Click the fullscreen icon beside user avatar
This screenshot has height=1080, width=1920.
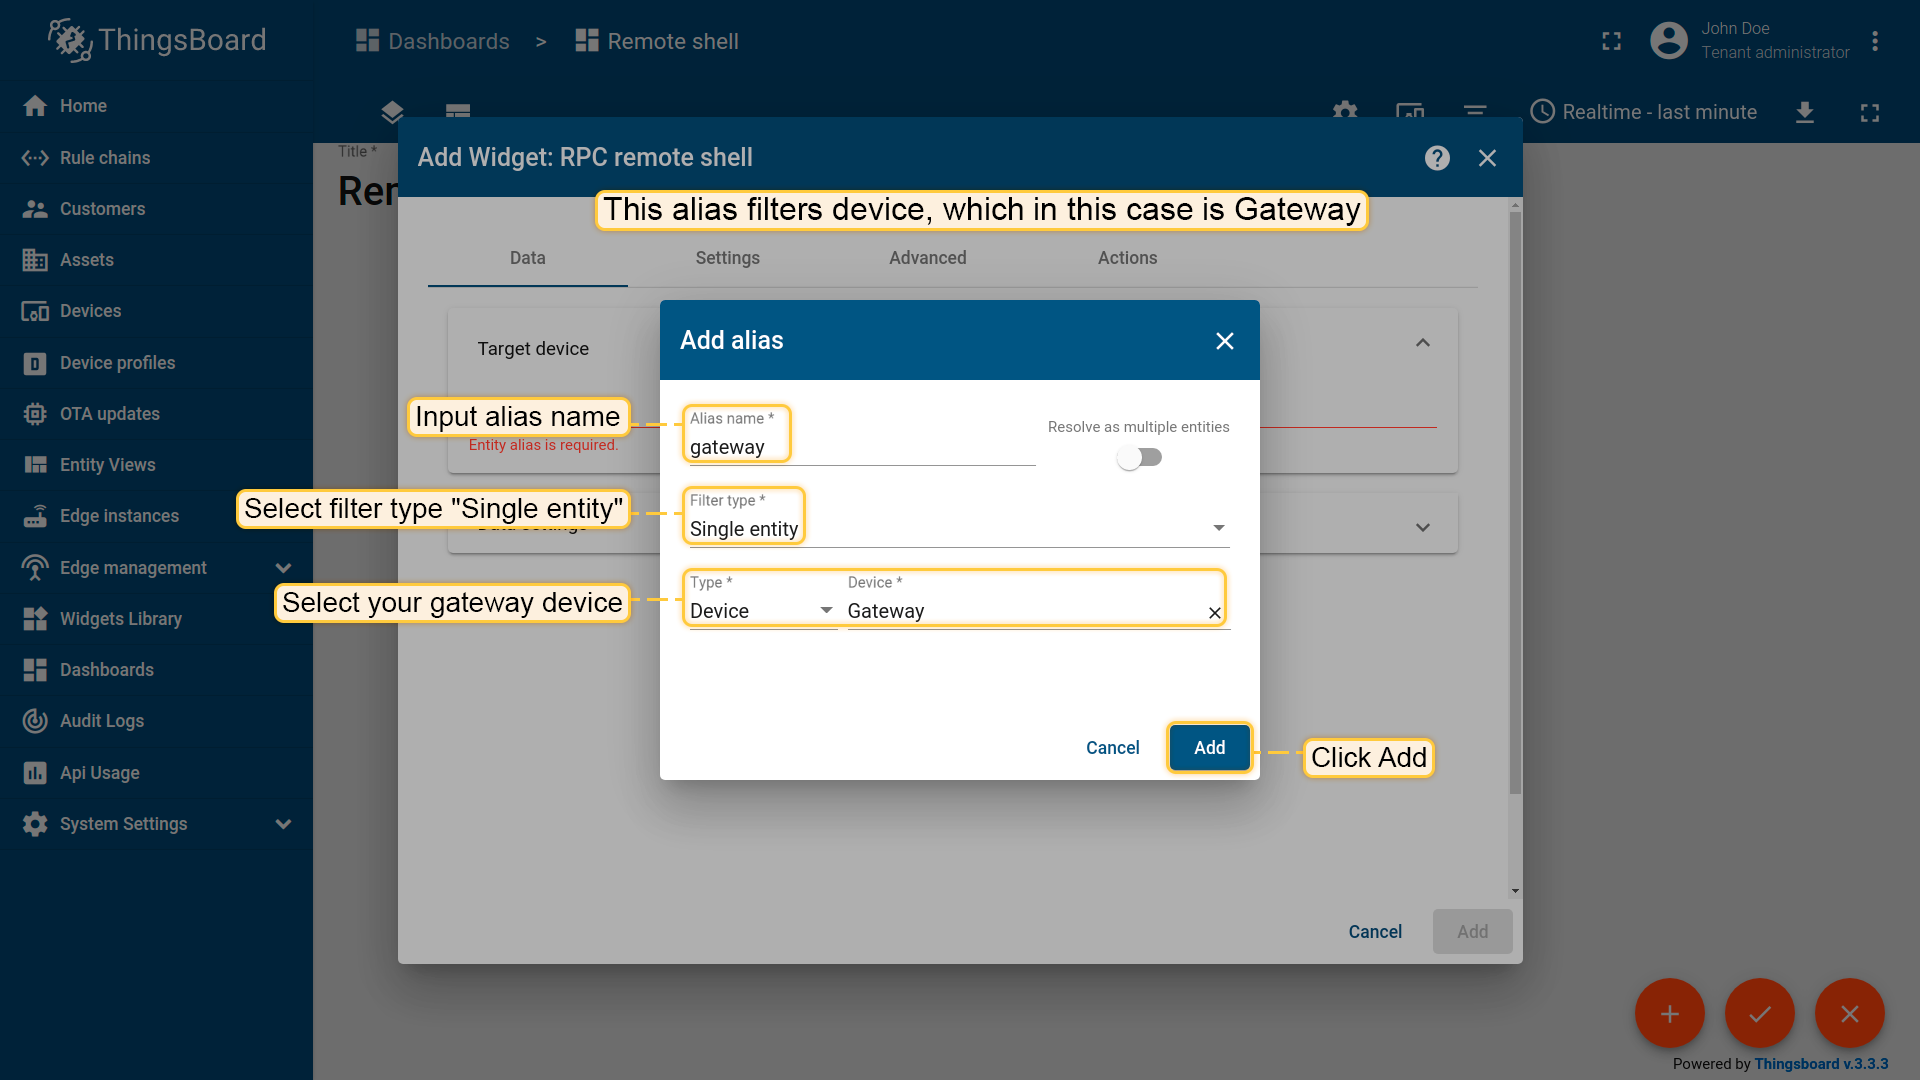[1611, 41]
